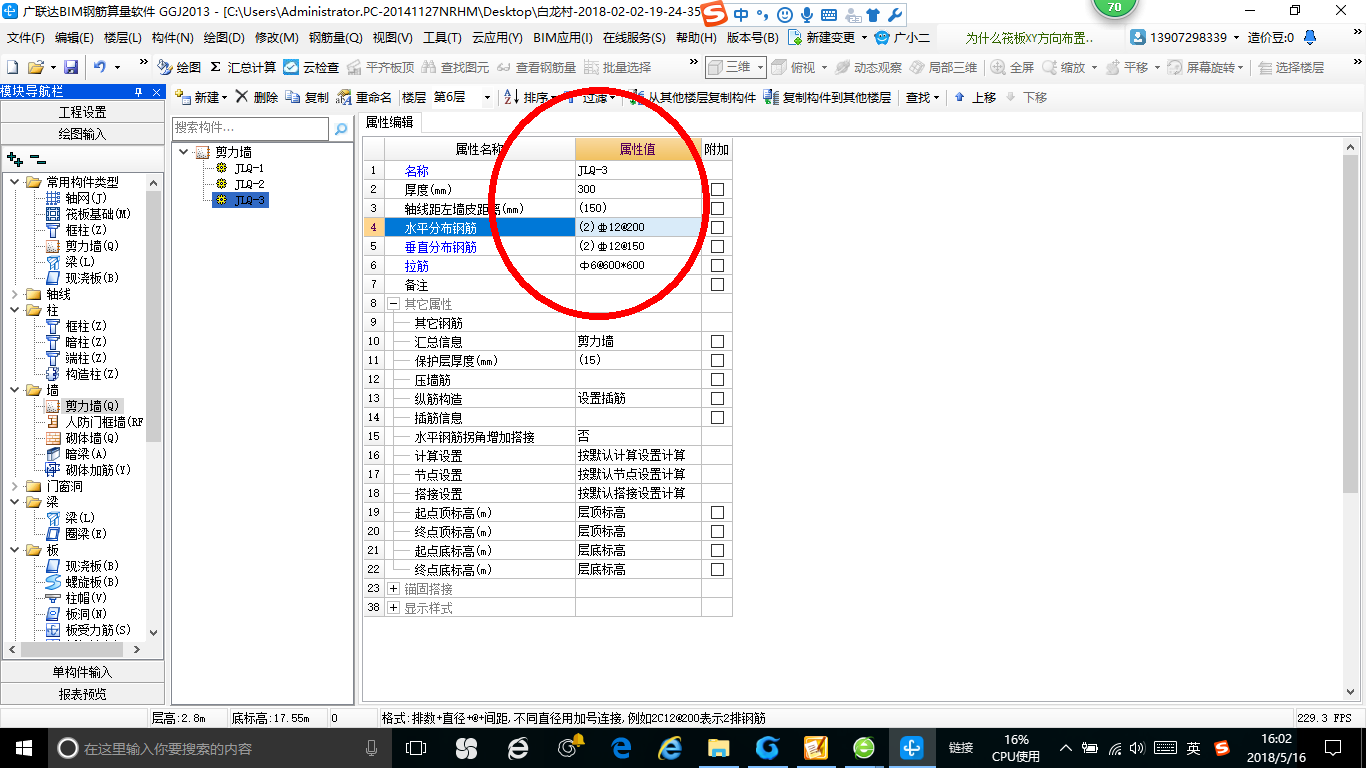Screen dimensions: 1366x768
Task: Click 删除 delete component button
Action: click(x=257, y=97)
